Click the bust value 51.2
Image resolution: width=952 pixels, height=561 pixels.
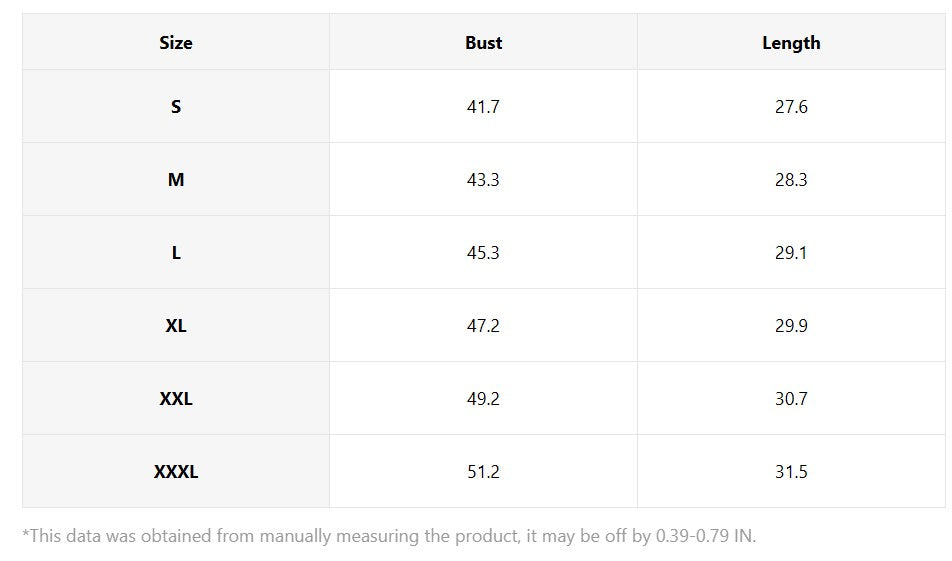pyautogui.click(x=483, y=471)
